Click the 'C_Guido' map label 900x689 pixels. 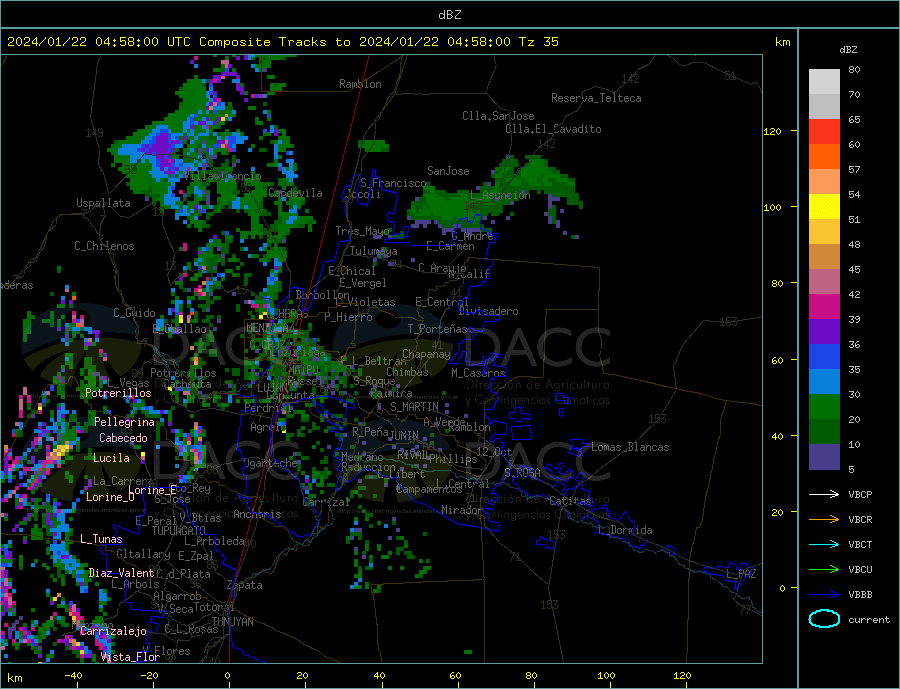[x=134, y=313]
